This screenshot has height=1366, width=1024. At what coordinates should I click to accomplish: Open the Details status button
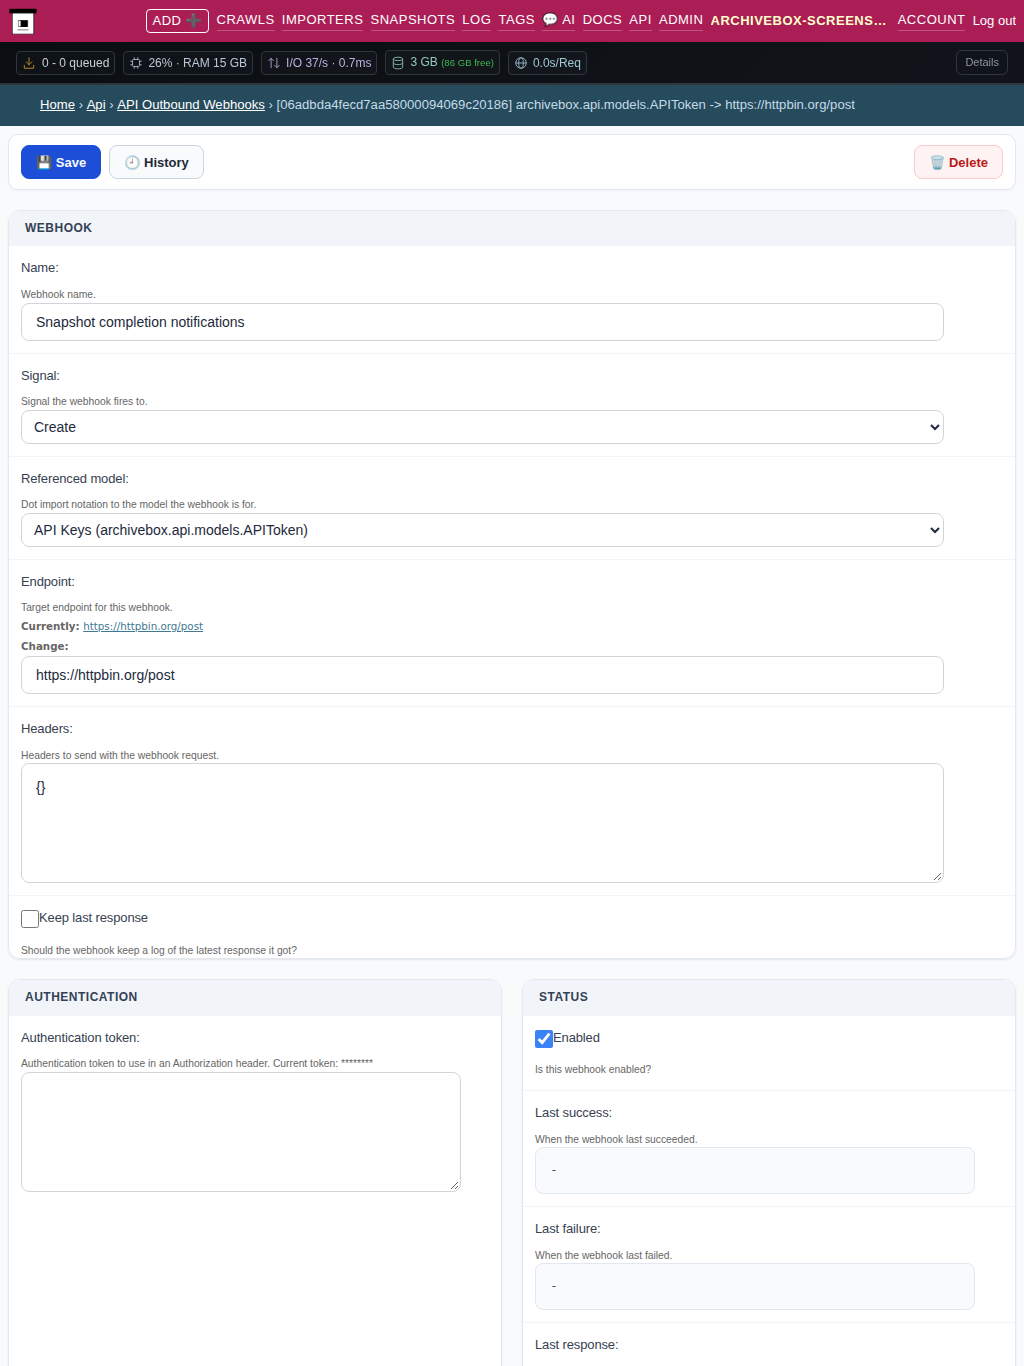pyautogui.click(x=982, y=62)
